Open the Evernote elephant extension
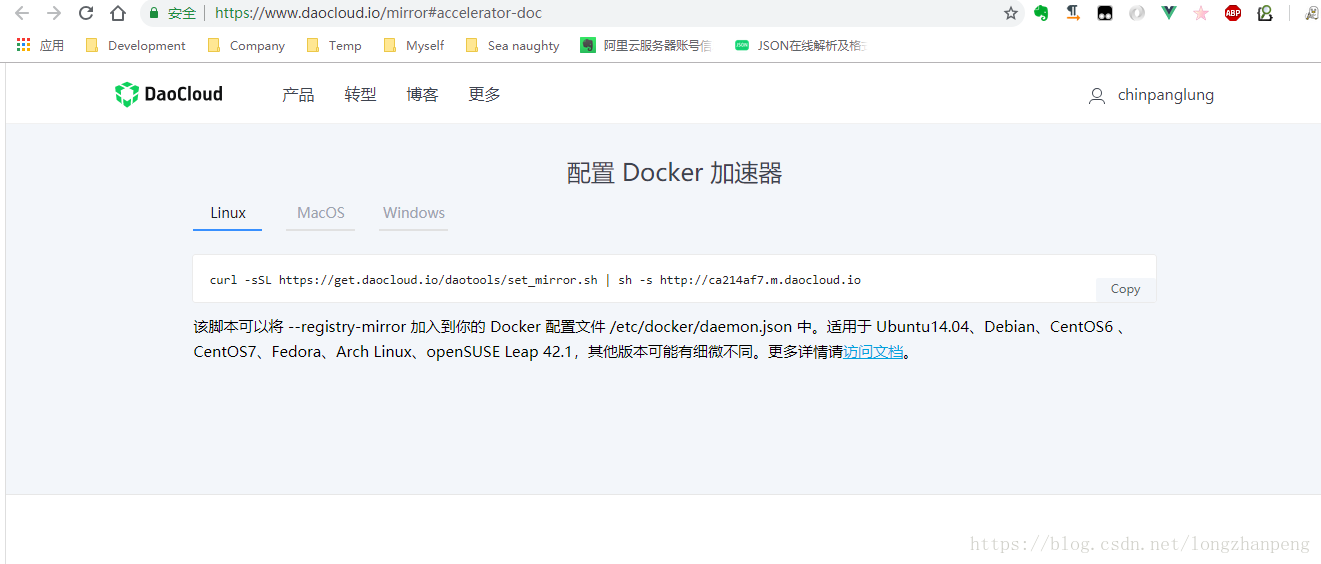The height and width of the screenshot is (564, 1321). [x=1041, y=13]
